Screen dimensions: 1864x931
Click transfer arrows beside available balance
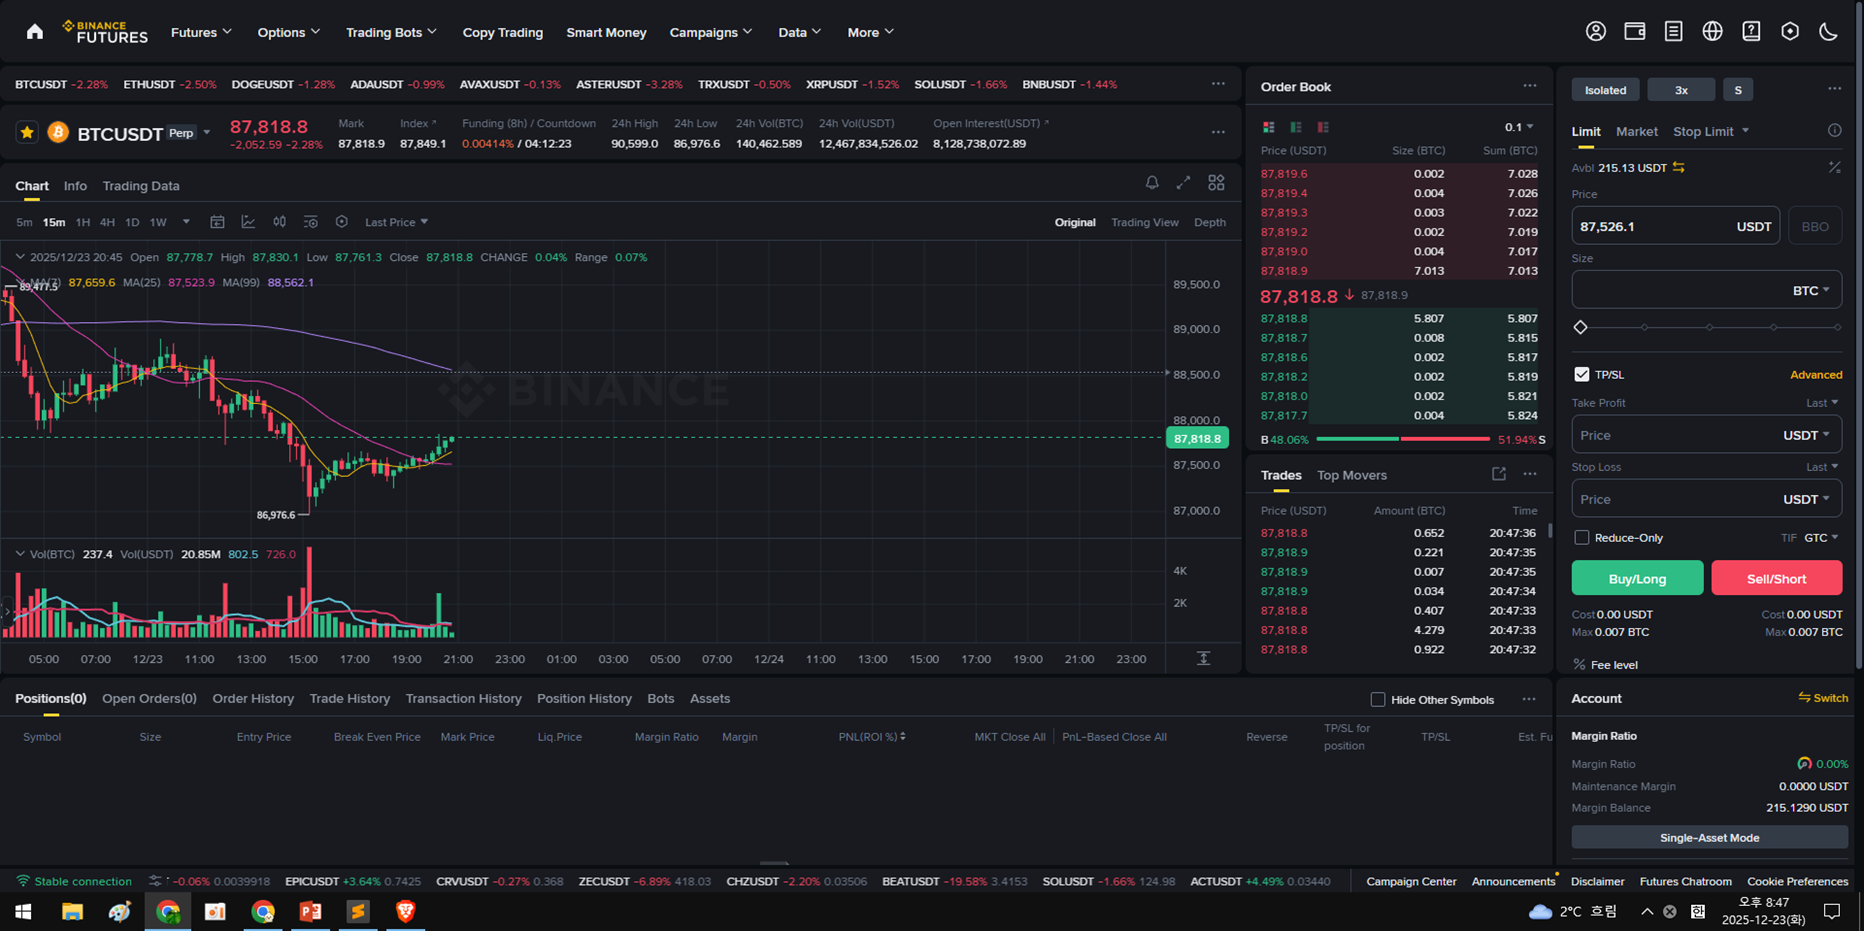1679,168
